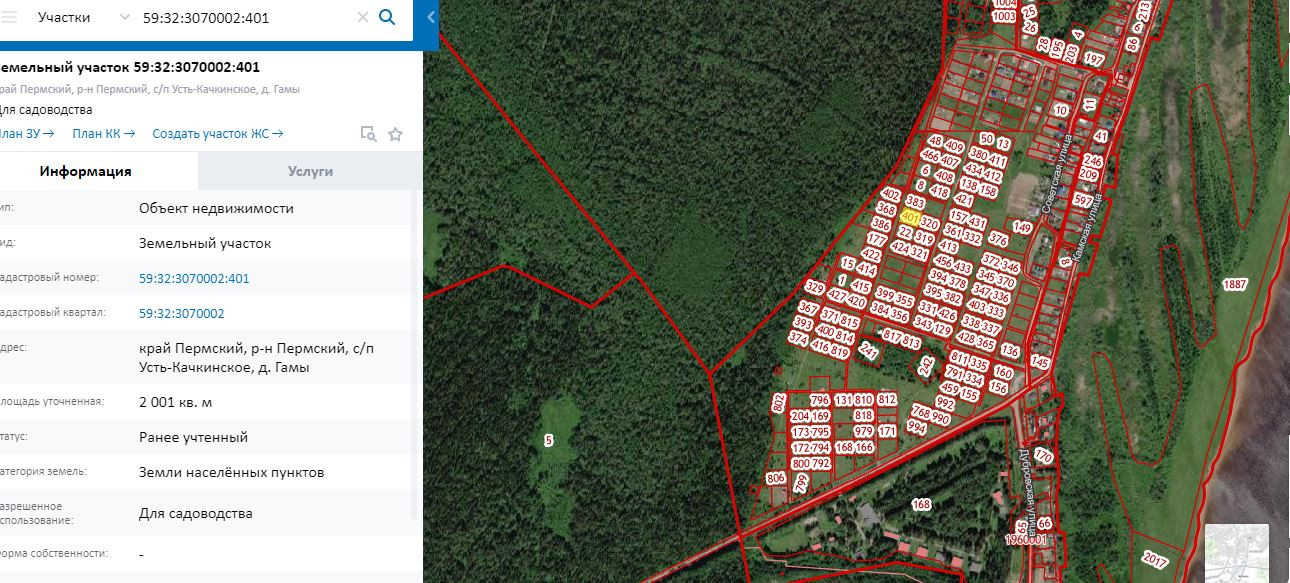Open the План ЗУ link
Screen dimensions: 1290x583
(x=25, y=133)
